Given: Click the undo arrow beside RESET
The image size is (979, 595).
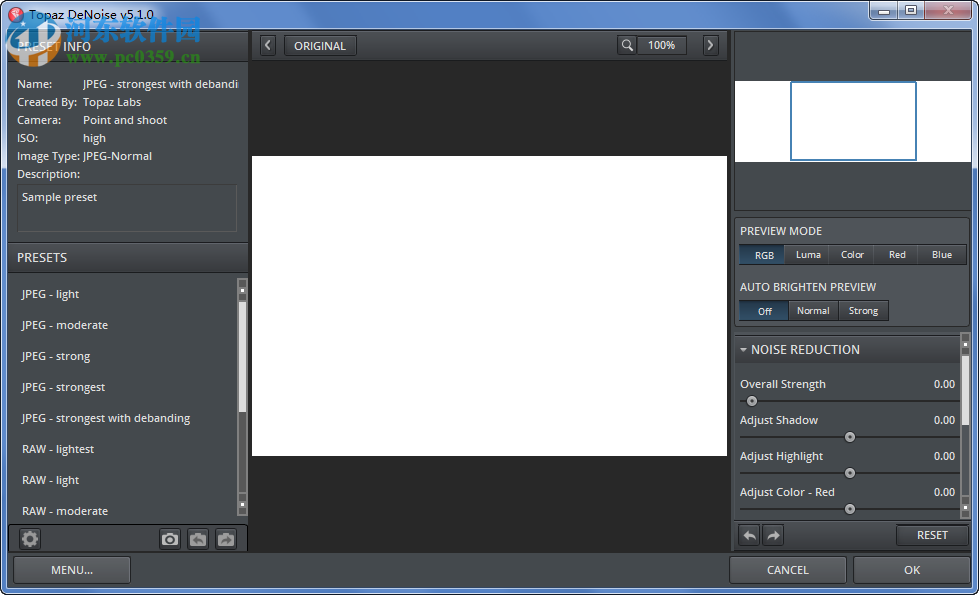Looking at the screenshot, I should click(749, 535).
